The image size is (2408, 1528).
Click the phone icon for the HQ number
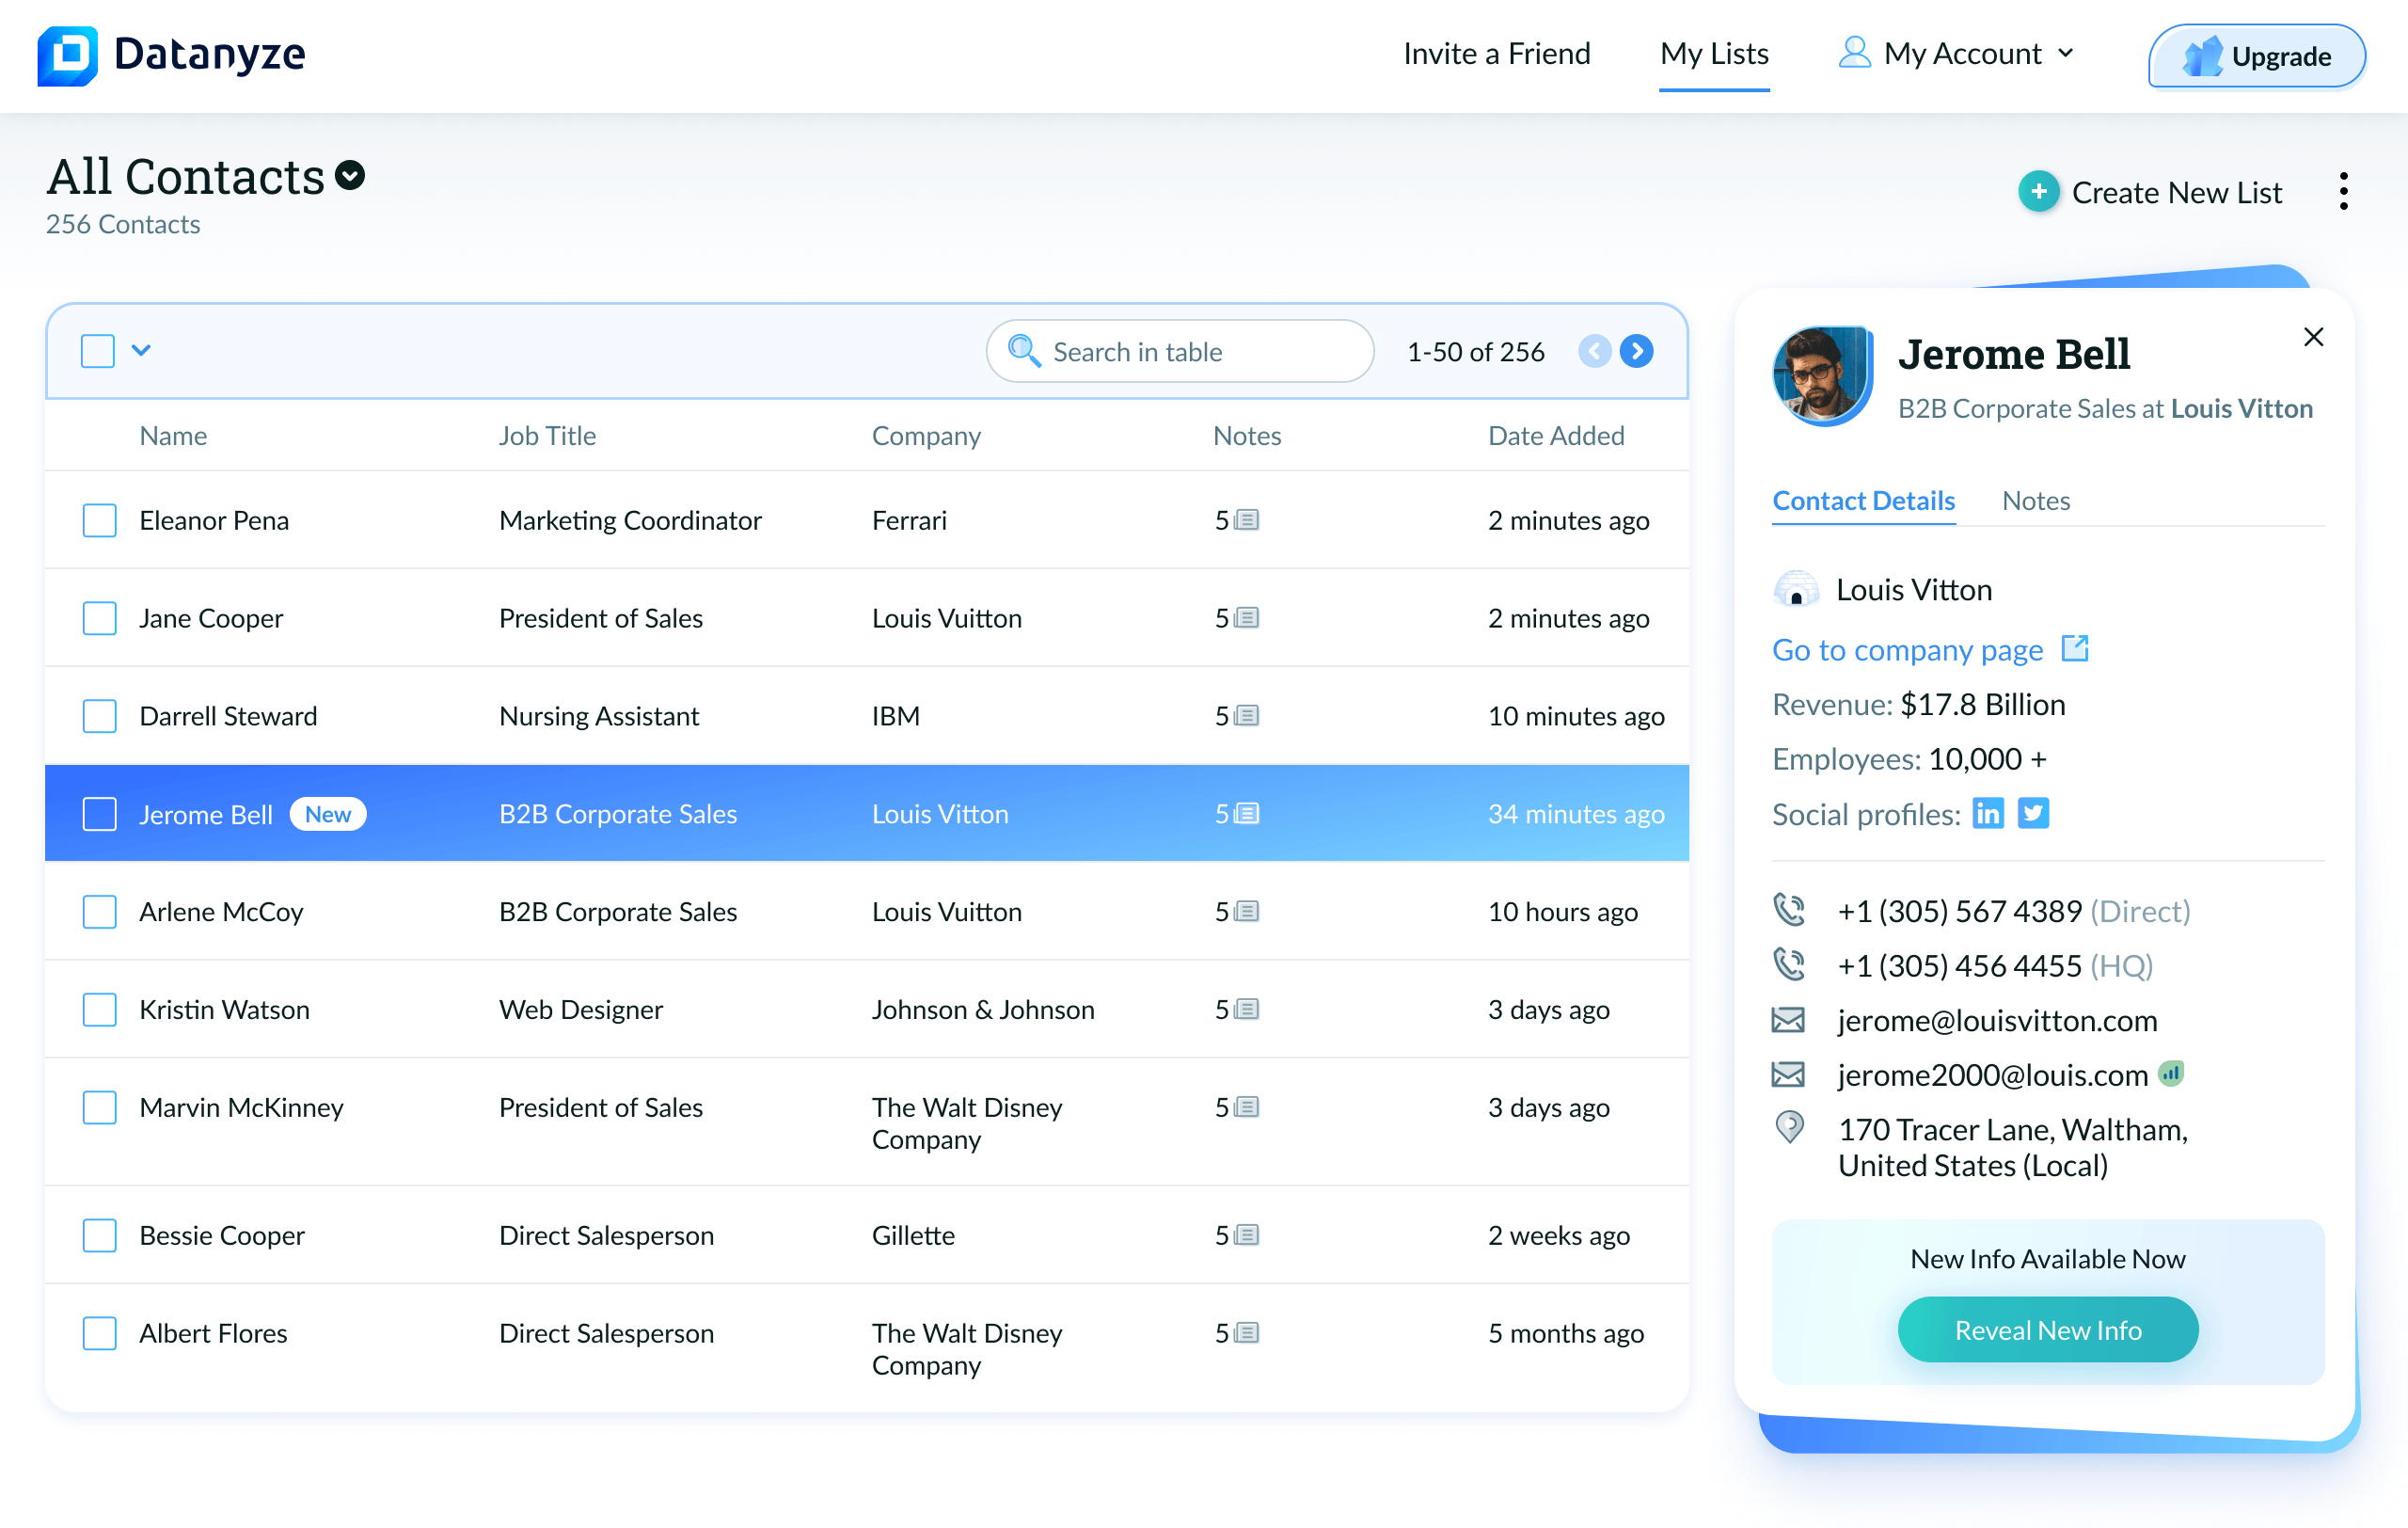(1789, 964)
